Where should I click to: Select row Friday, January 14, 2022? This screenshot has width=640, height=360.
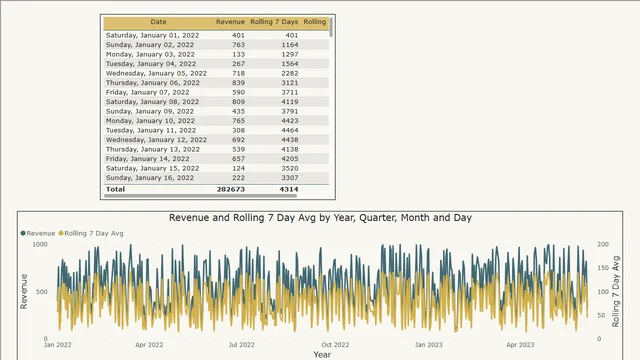[x=216, y=159]
